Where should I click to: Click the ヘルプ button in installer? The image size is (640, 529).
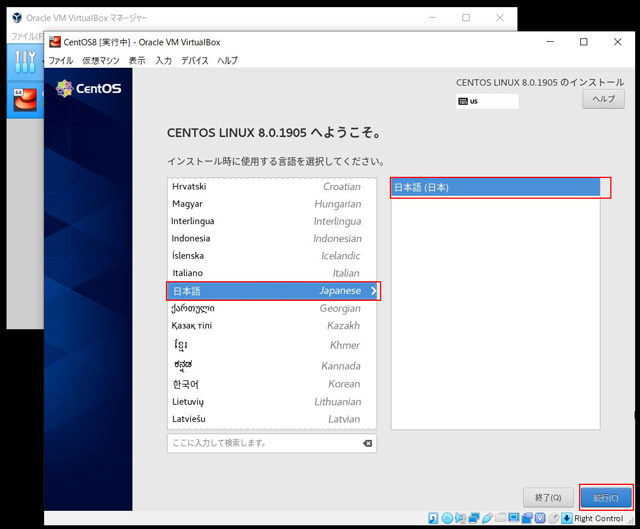(603, 99)
